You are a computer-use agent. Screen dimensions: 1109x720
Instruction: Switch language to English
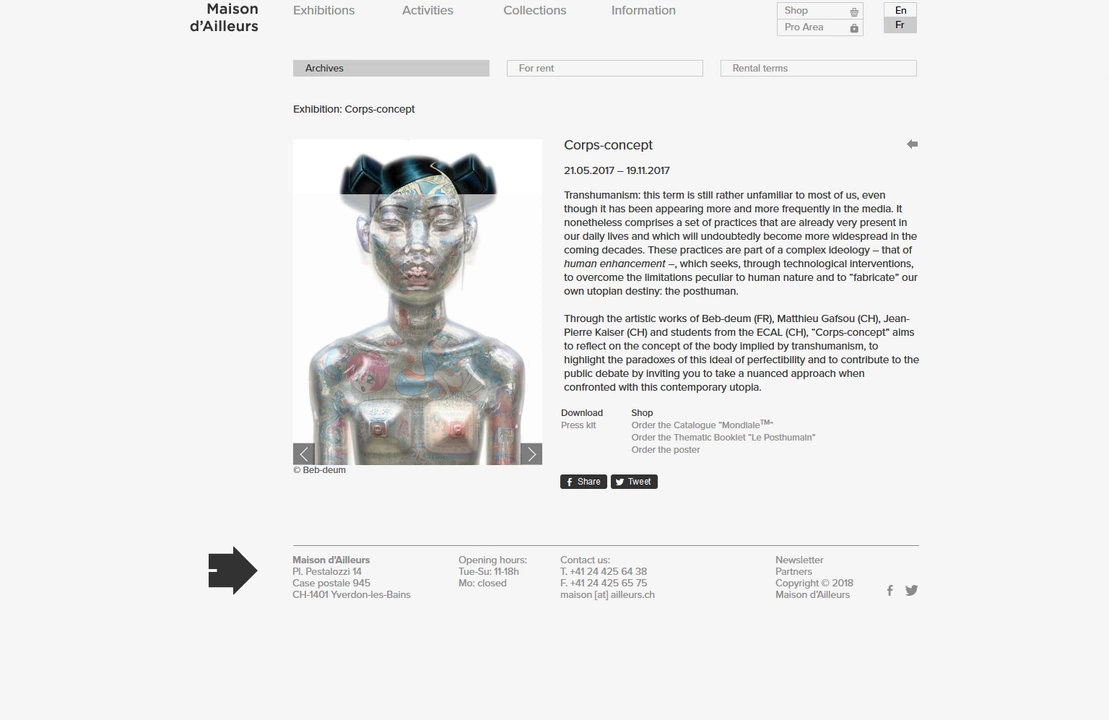click(x=900, y=10)
